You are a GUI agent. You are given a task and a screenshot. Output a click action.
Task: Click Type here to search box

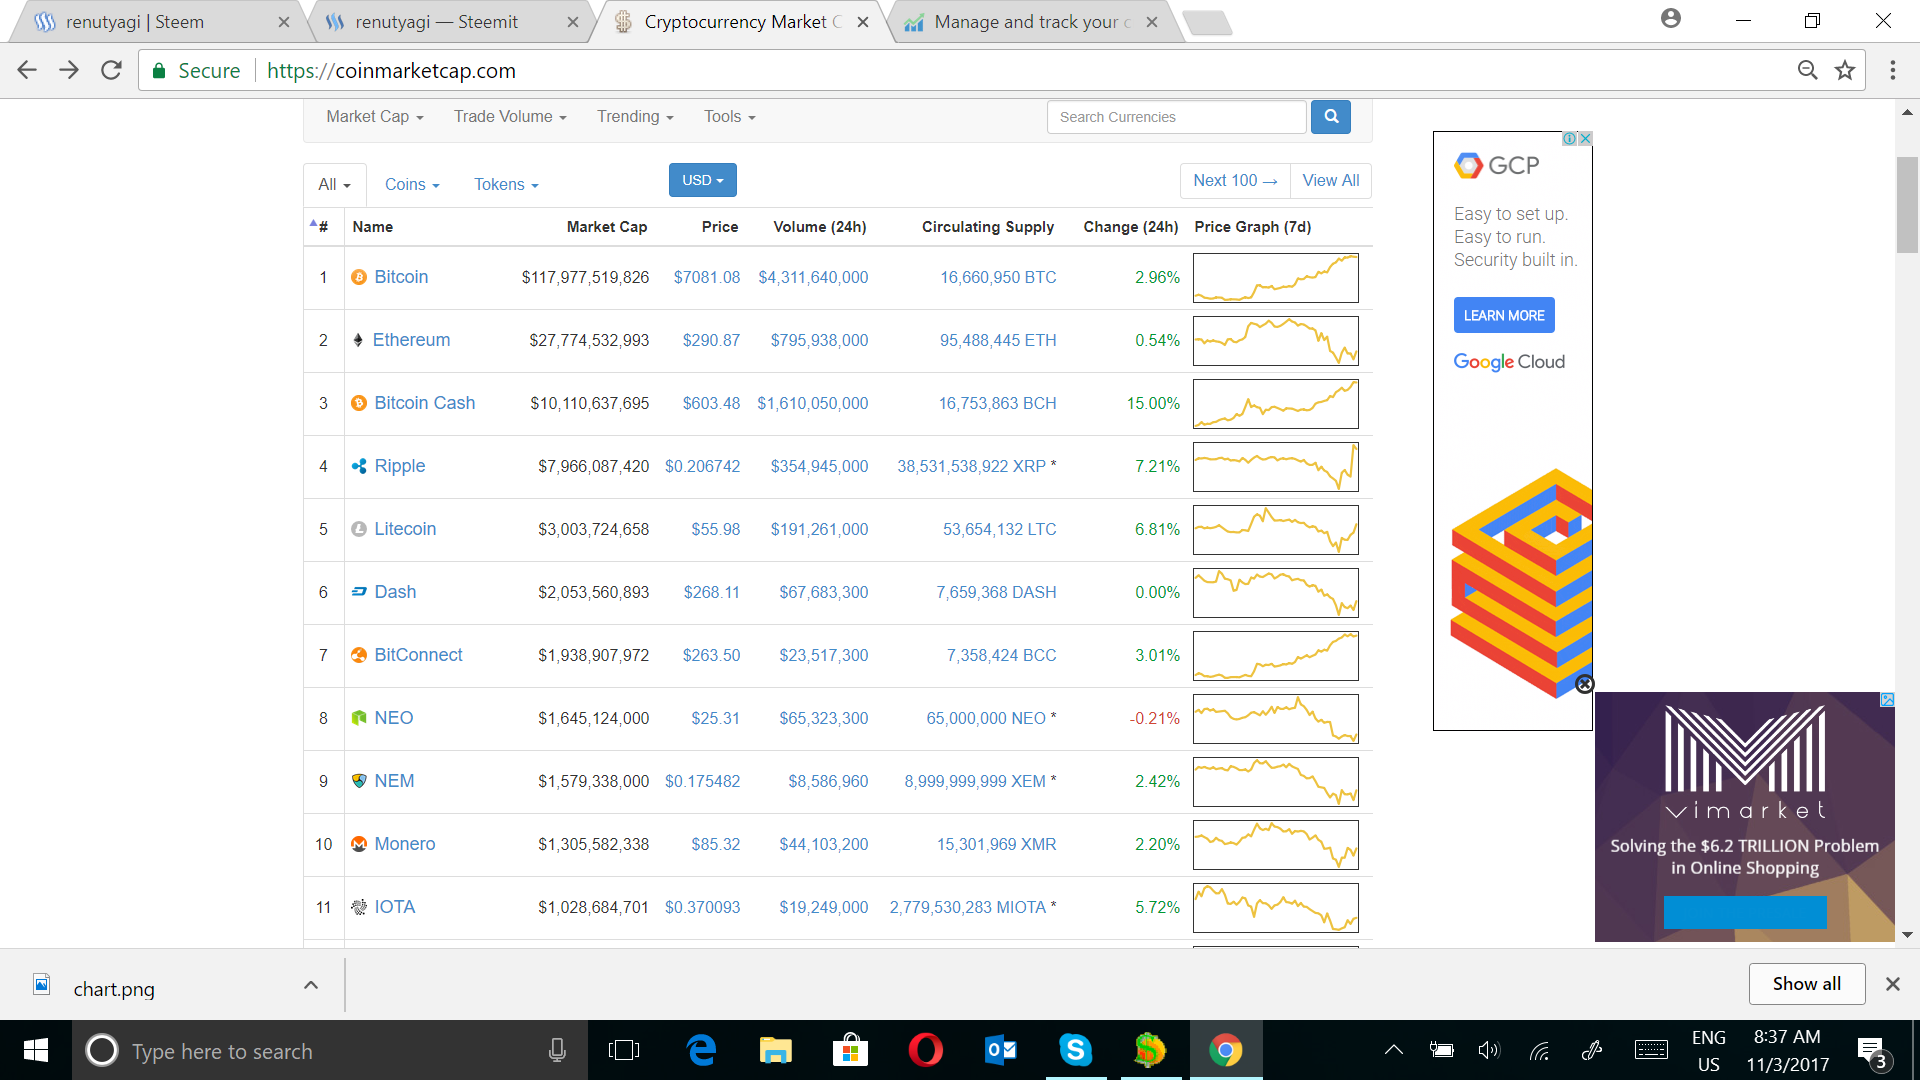[330, 1050]
